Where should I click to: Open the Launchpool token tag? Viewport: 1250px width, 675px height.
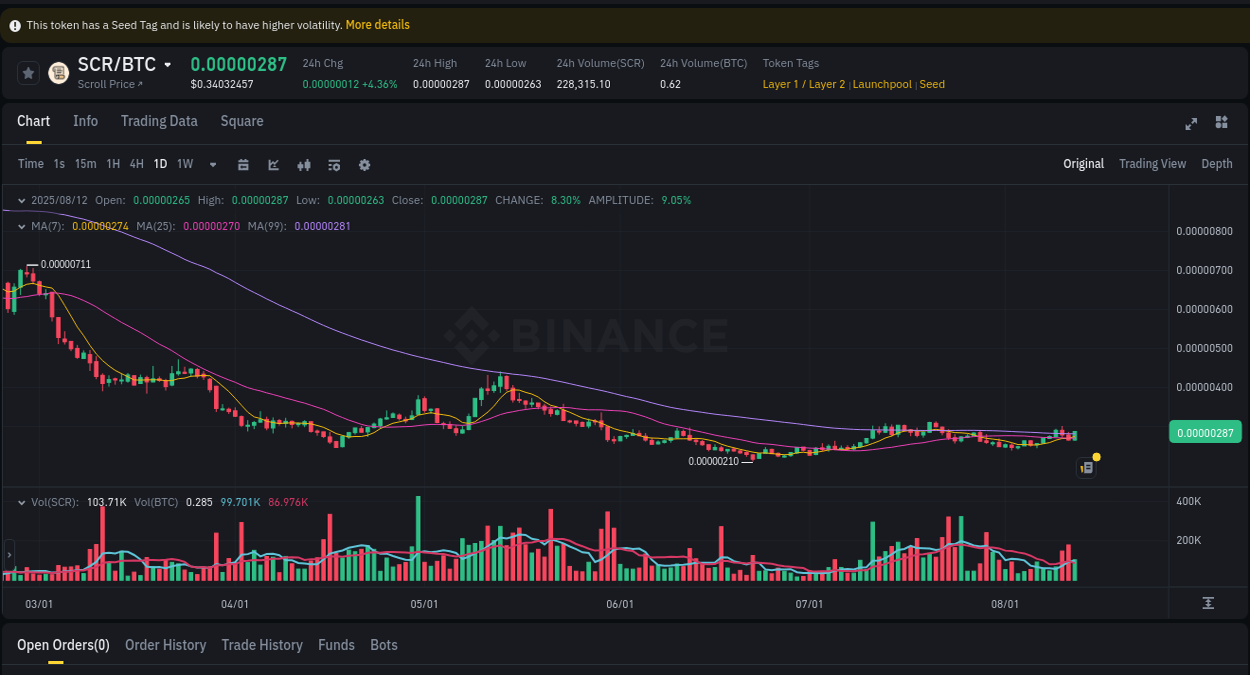[x=881, y=84]
